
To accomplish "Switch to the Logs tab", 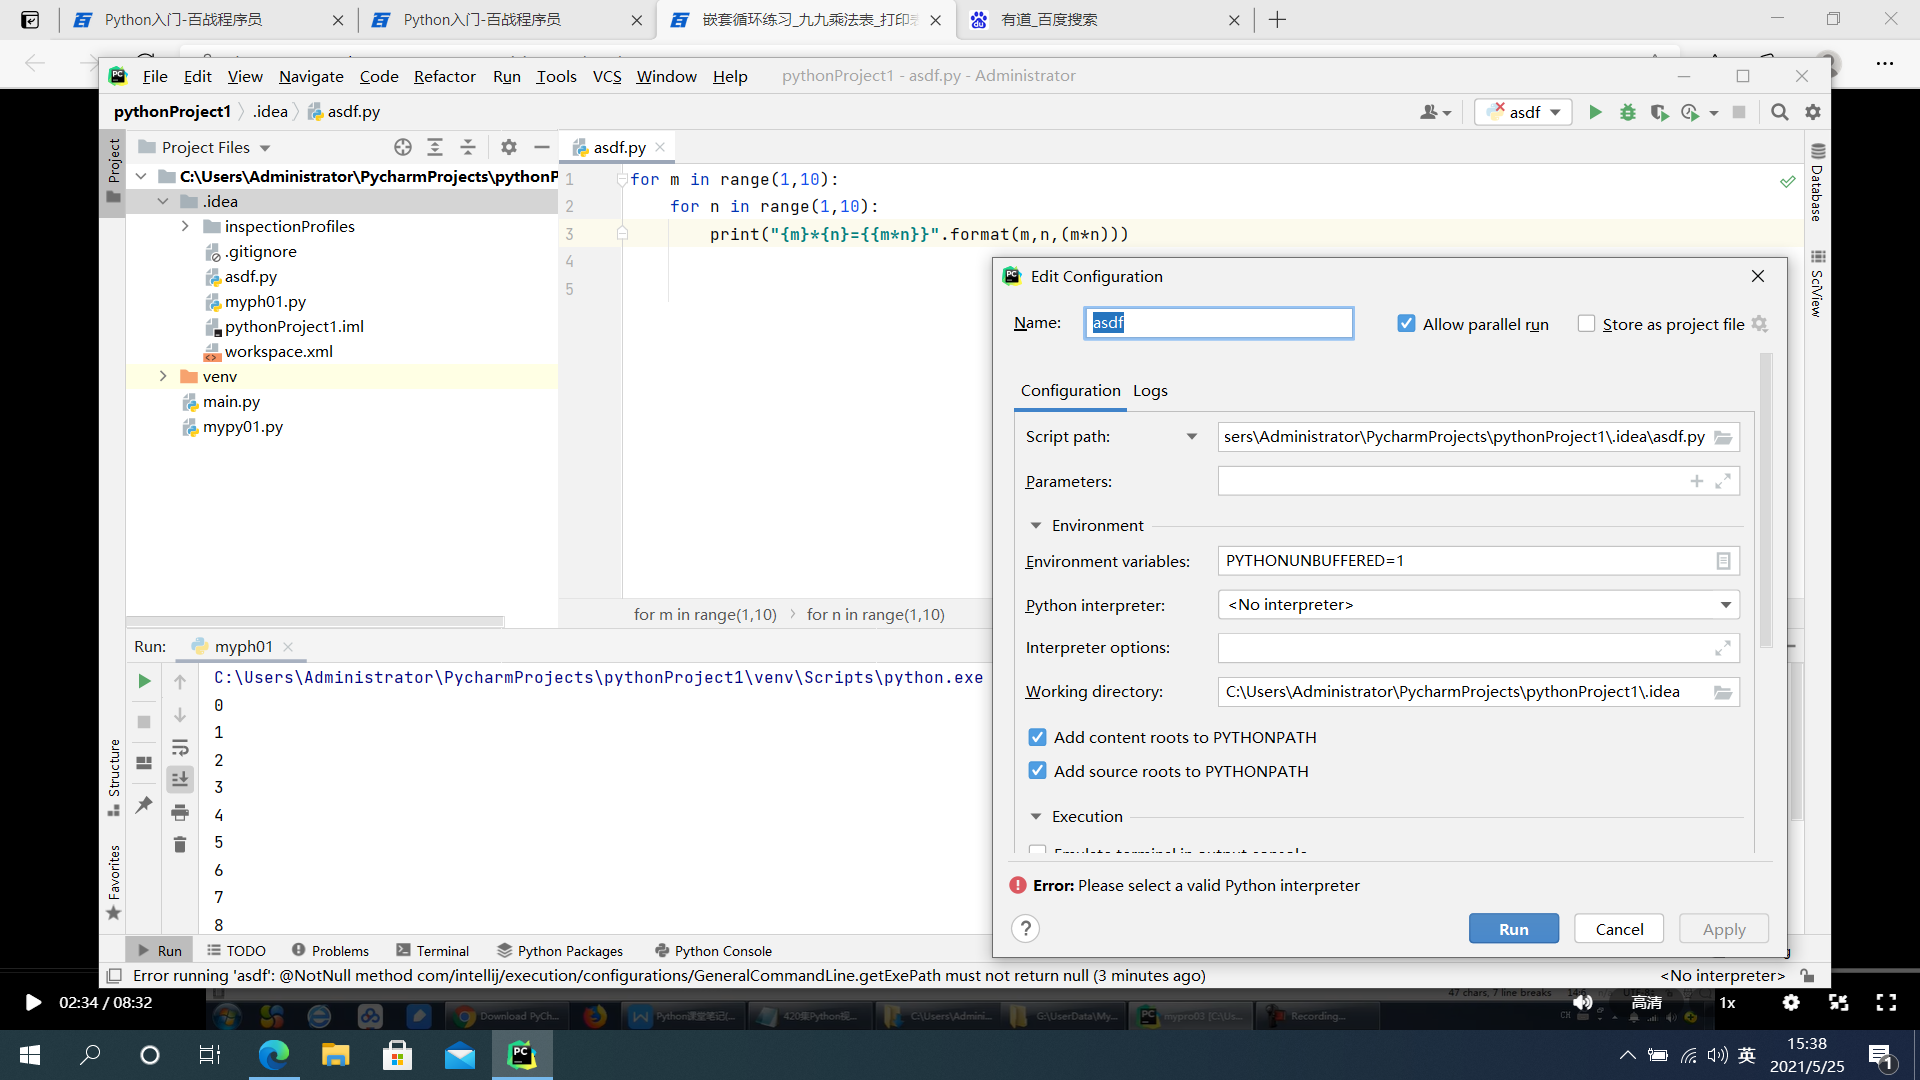I will click(x=1150, y=391).
